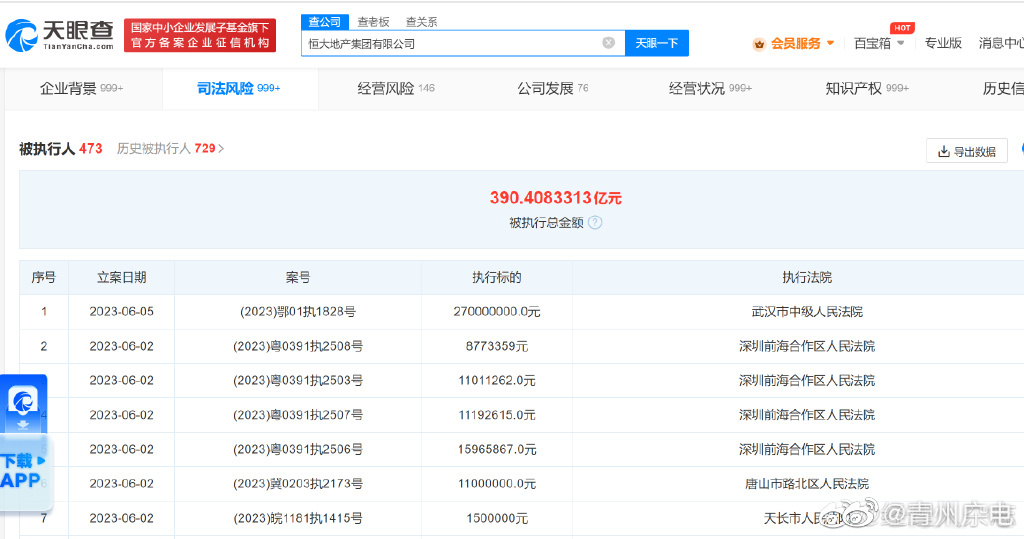
Task: Click the 天眼一下 search button
Action: 656,43
